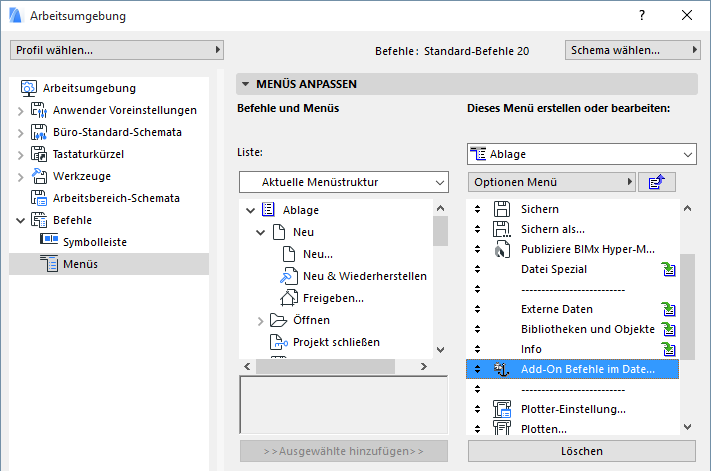The image size is (711, 471).
Task: Expand the Öffnen folder in tree
Action: 262,321
